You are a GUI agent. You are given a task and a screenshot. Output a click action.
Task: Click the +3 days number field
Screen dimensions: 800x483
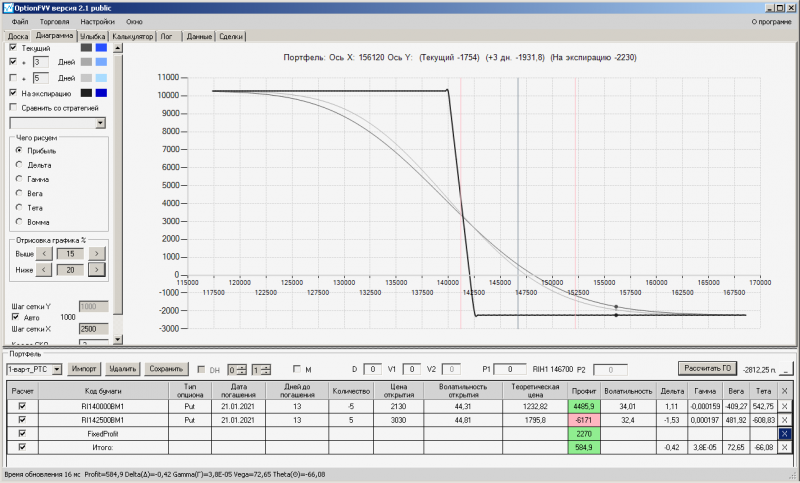click(x=40, y=62)
